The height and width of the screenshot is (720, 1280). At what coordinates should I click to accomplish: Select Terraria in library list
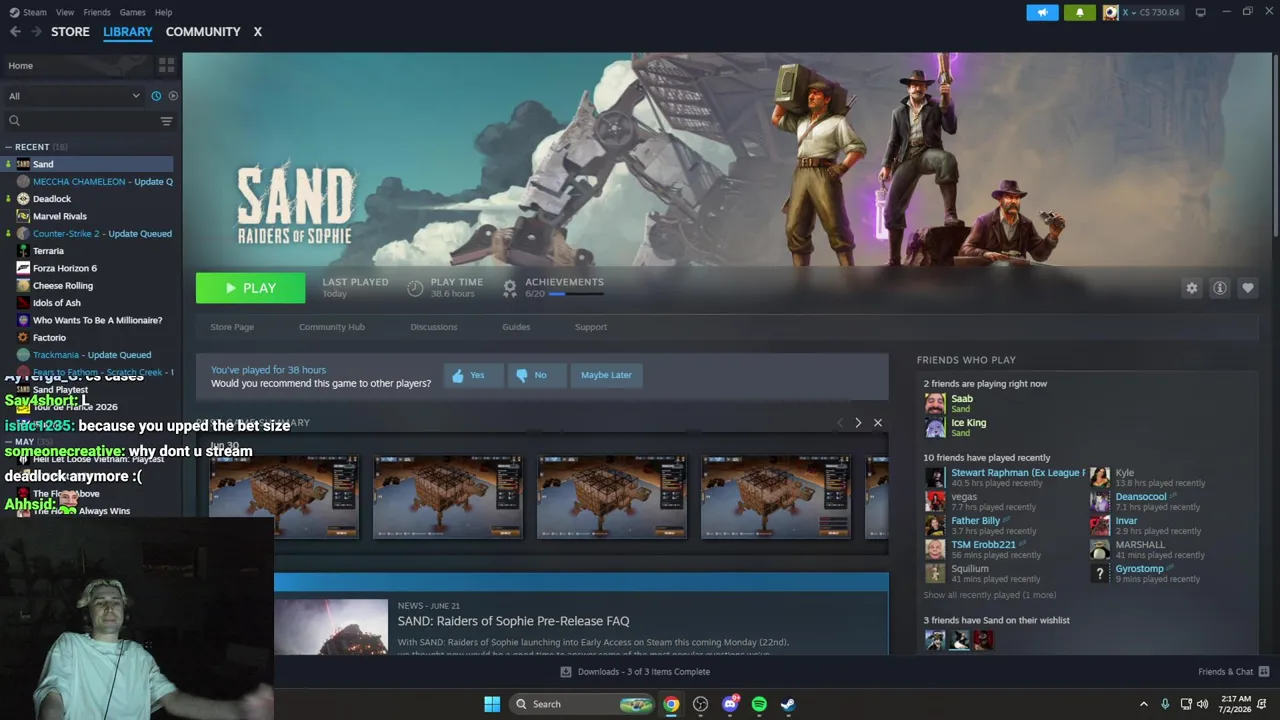click(x=48, y=251)
